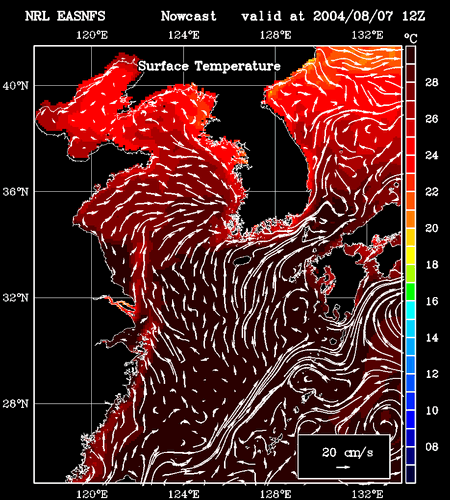
Task: Click the Surface Temperature title text
Action: [209, 66]
